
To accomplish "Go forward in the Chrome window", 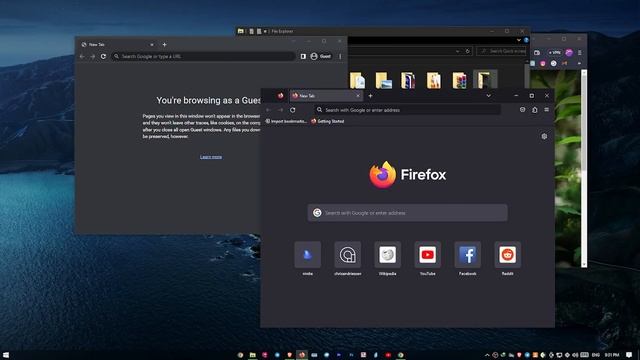I will point(93,56).
